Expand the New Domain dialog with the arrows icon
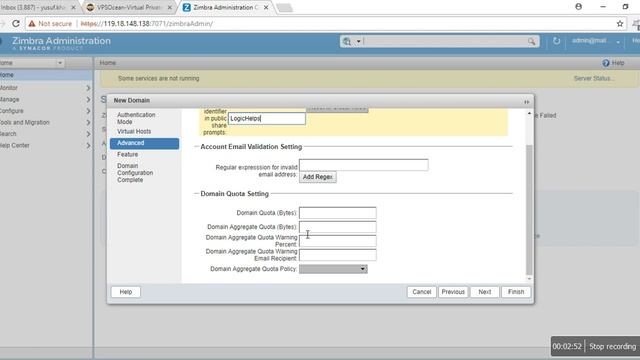This screenshot has height=360, width=640. pos(527,102)
